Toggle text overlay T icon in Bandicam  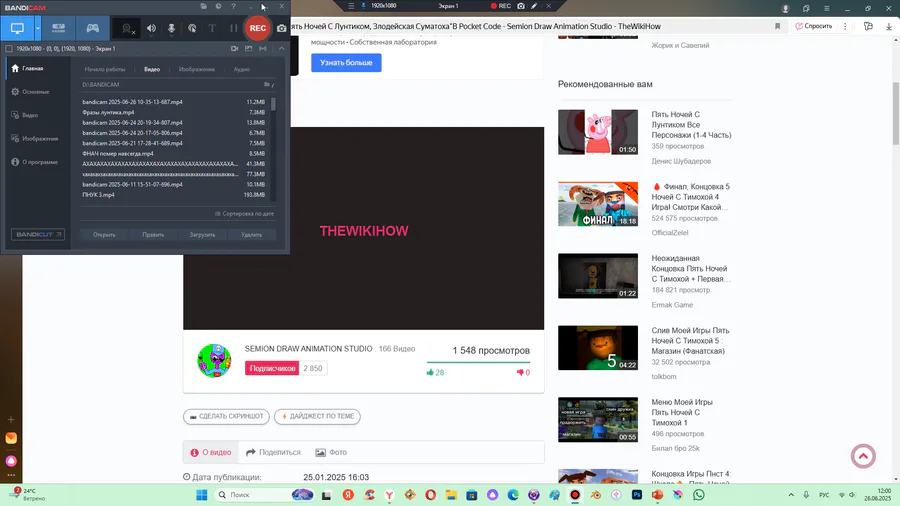[x=212, y=28]
